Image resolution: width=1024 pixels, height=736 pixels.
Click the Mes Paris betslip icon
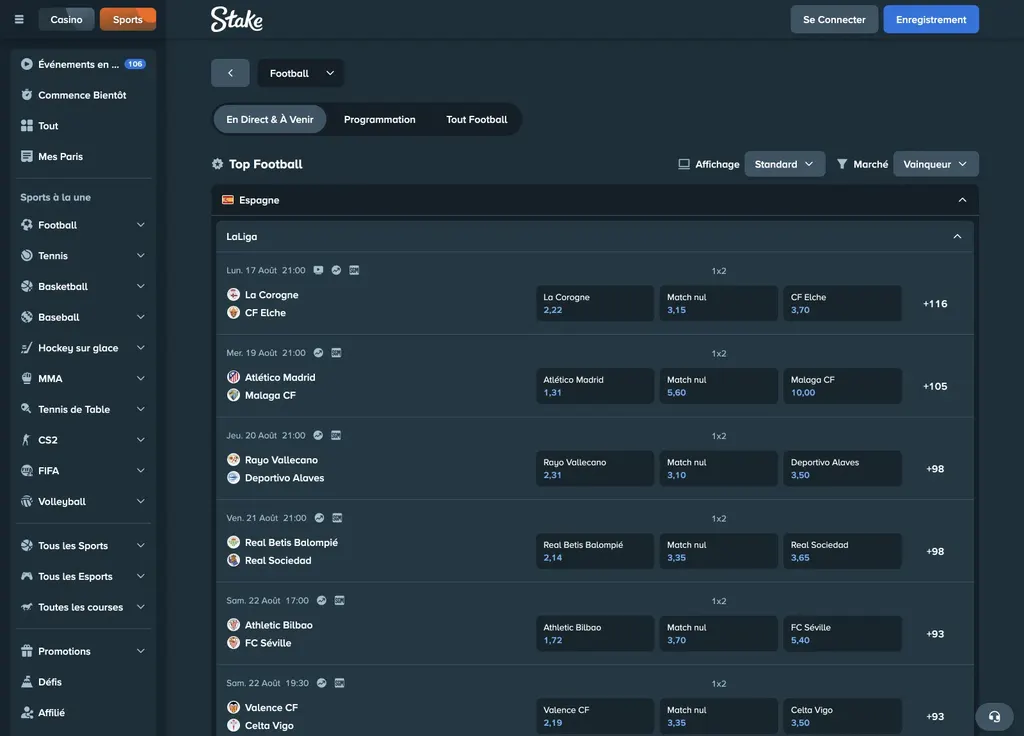pyautogui.click(x=27, y=156)
